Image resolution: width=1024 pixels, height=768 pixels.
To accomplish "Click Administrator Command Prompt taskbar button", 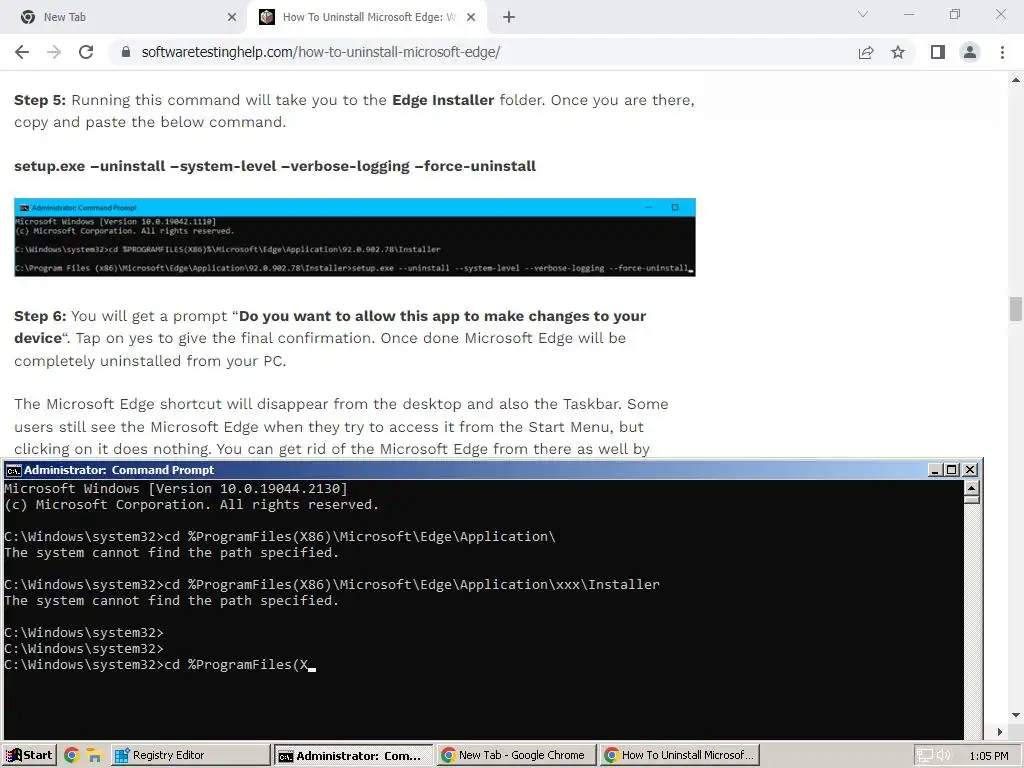I will (x=353, y=756).
